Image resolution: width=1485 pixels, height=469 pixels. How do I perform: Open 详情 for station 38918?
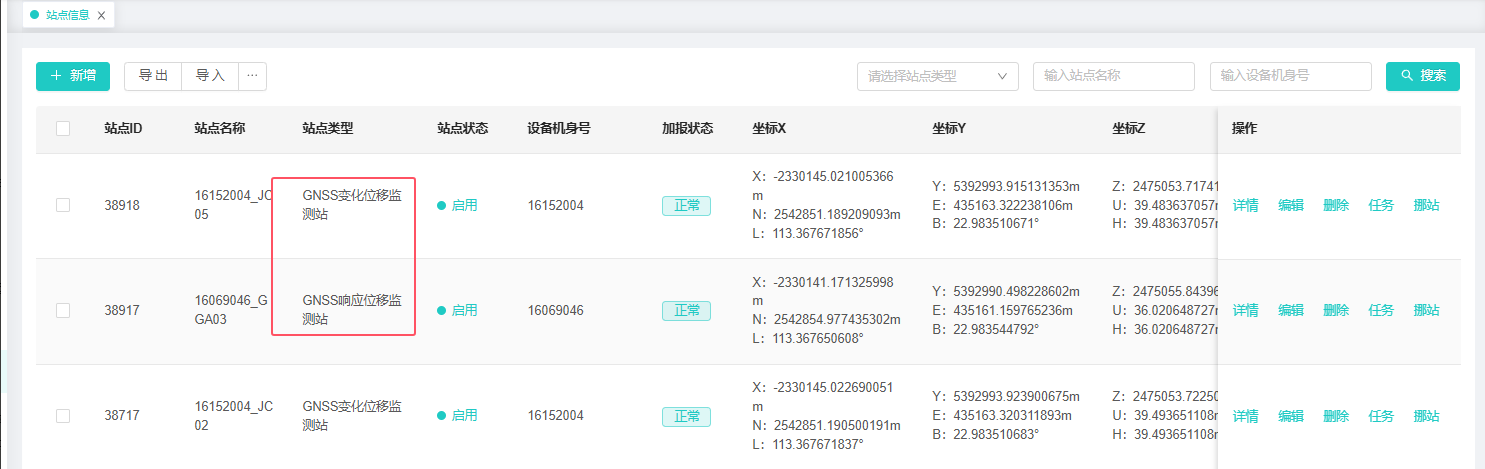[1245, 205]
